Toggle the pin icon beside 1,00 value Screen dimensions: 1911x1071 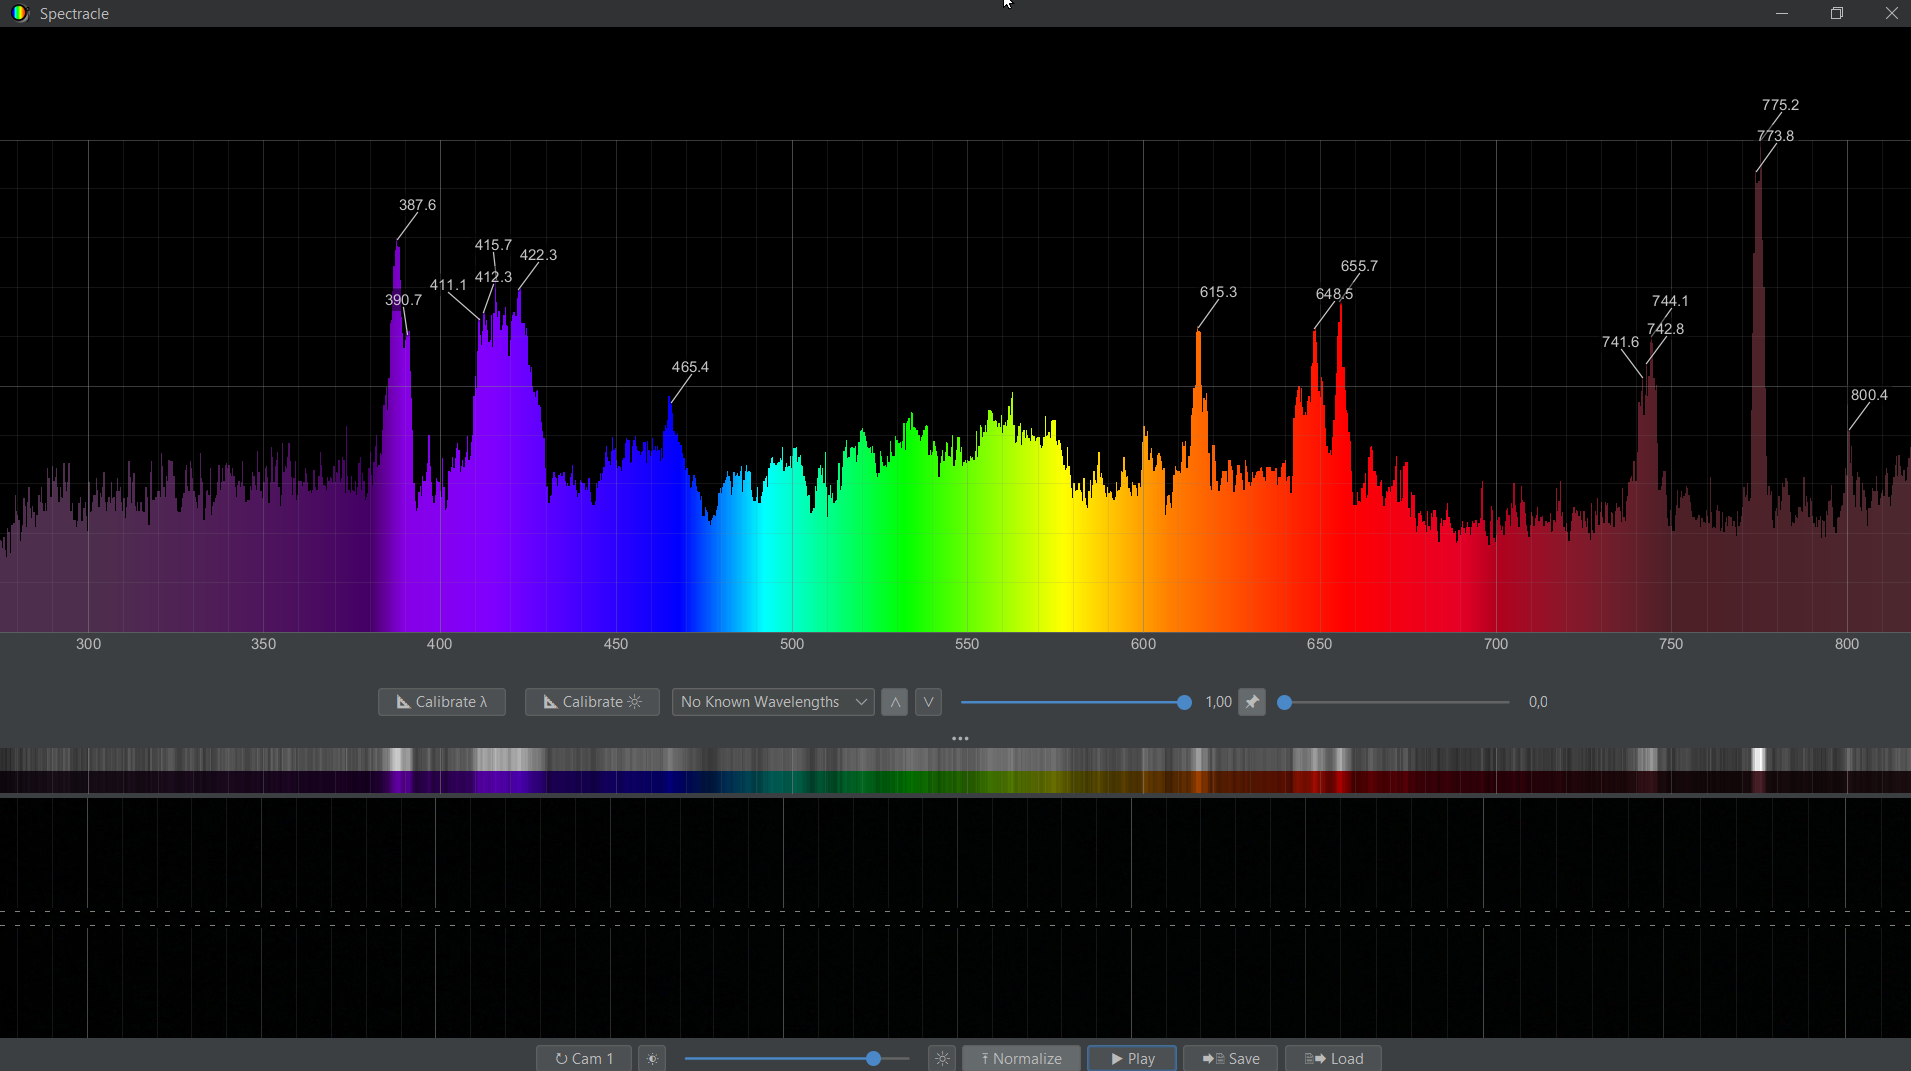coord(1252,702)
